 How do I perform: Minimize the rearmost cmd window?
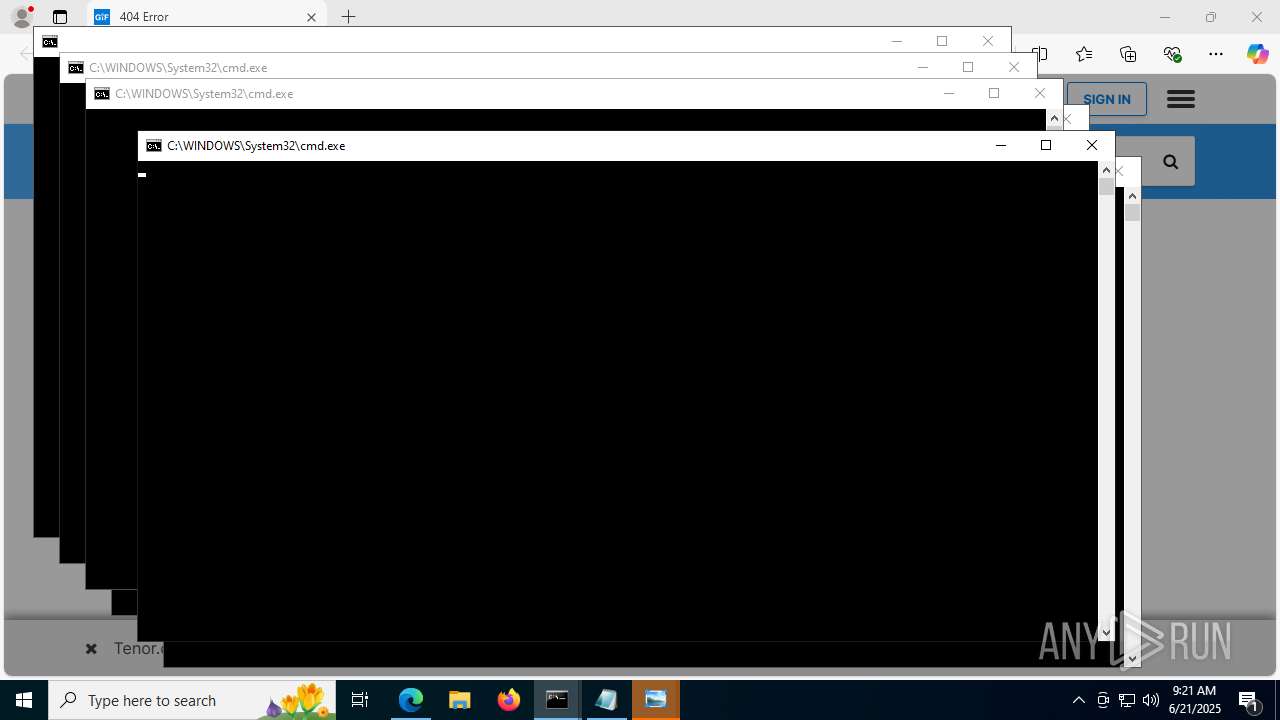pyautogui.click(x=896, y=42)
